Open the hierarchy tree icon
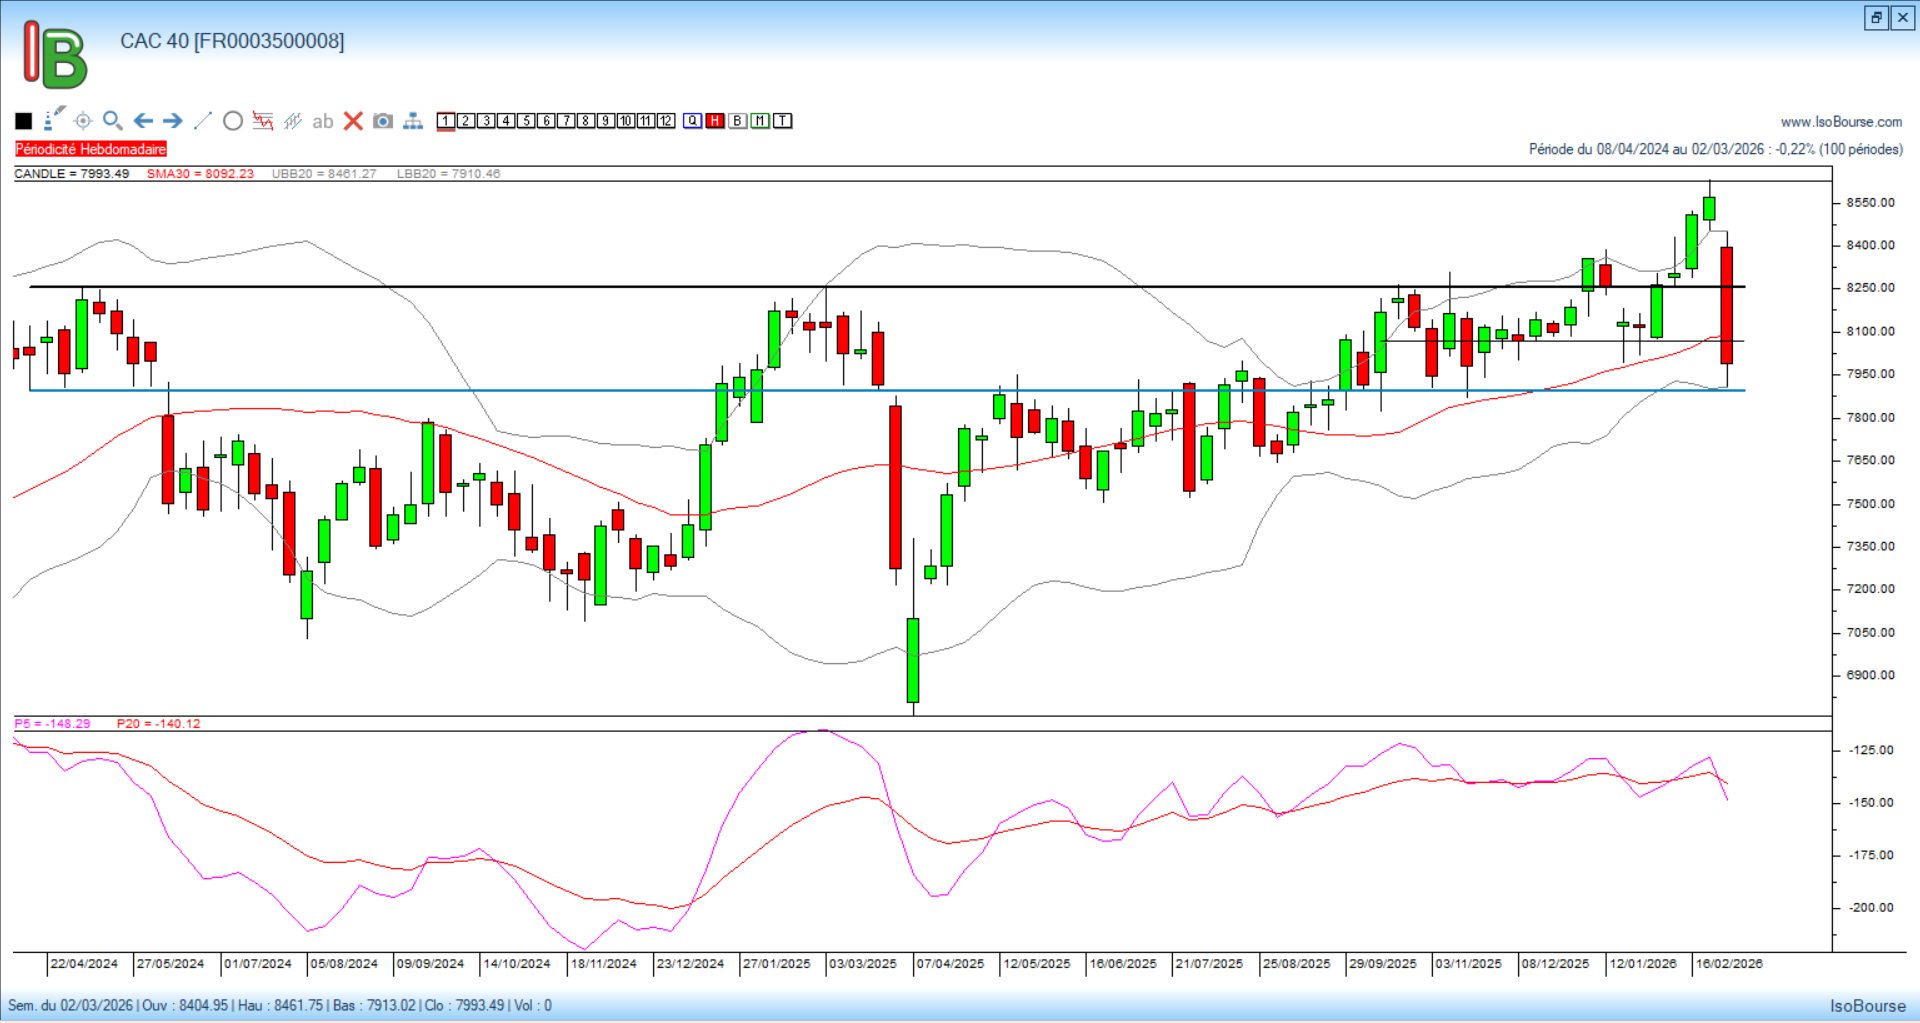Viewport: 1920px width, 1023px height. tap(413, 121)
